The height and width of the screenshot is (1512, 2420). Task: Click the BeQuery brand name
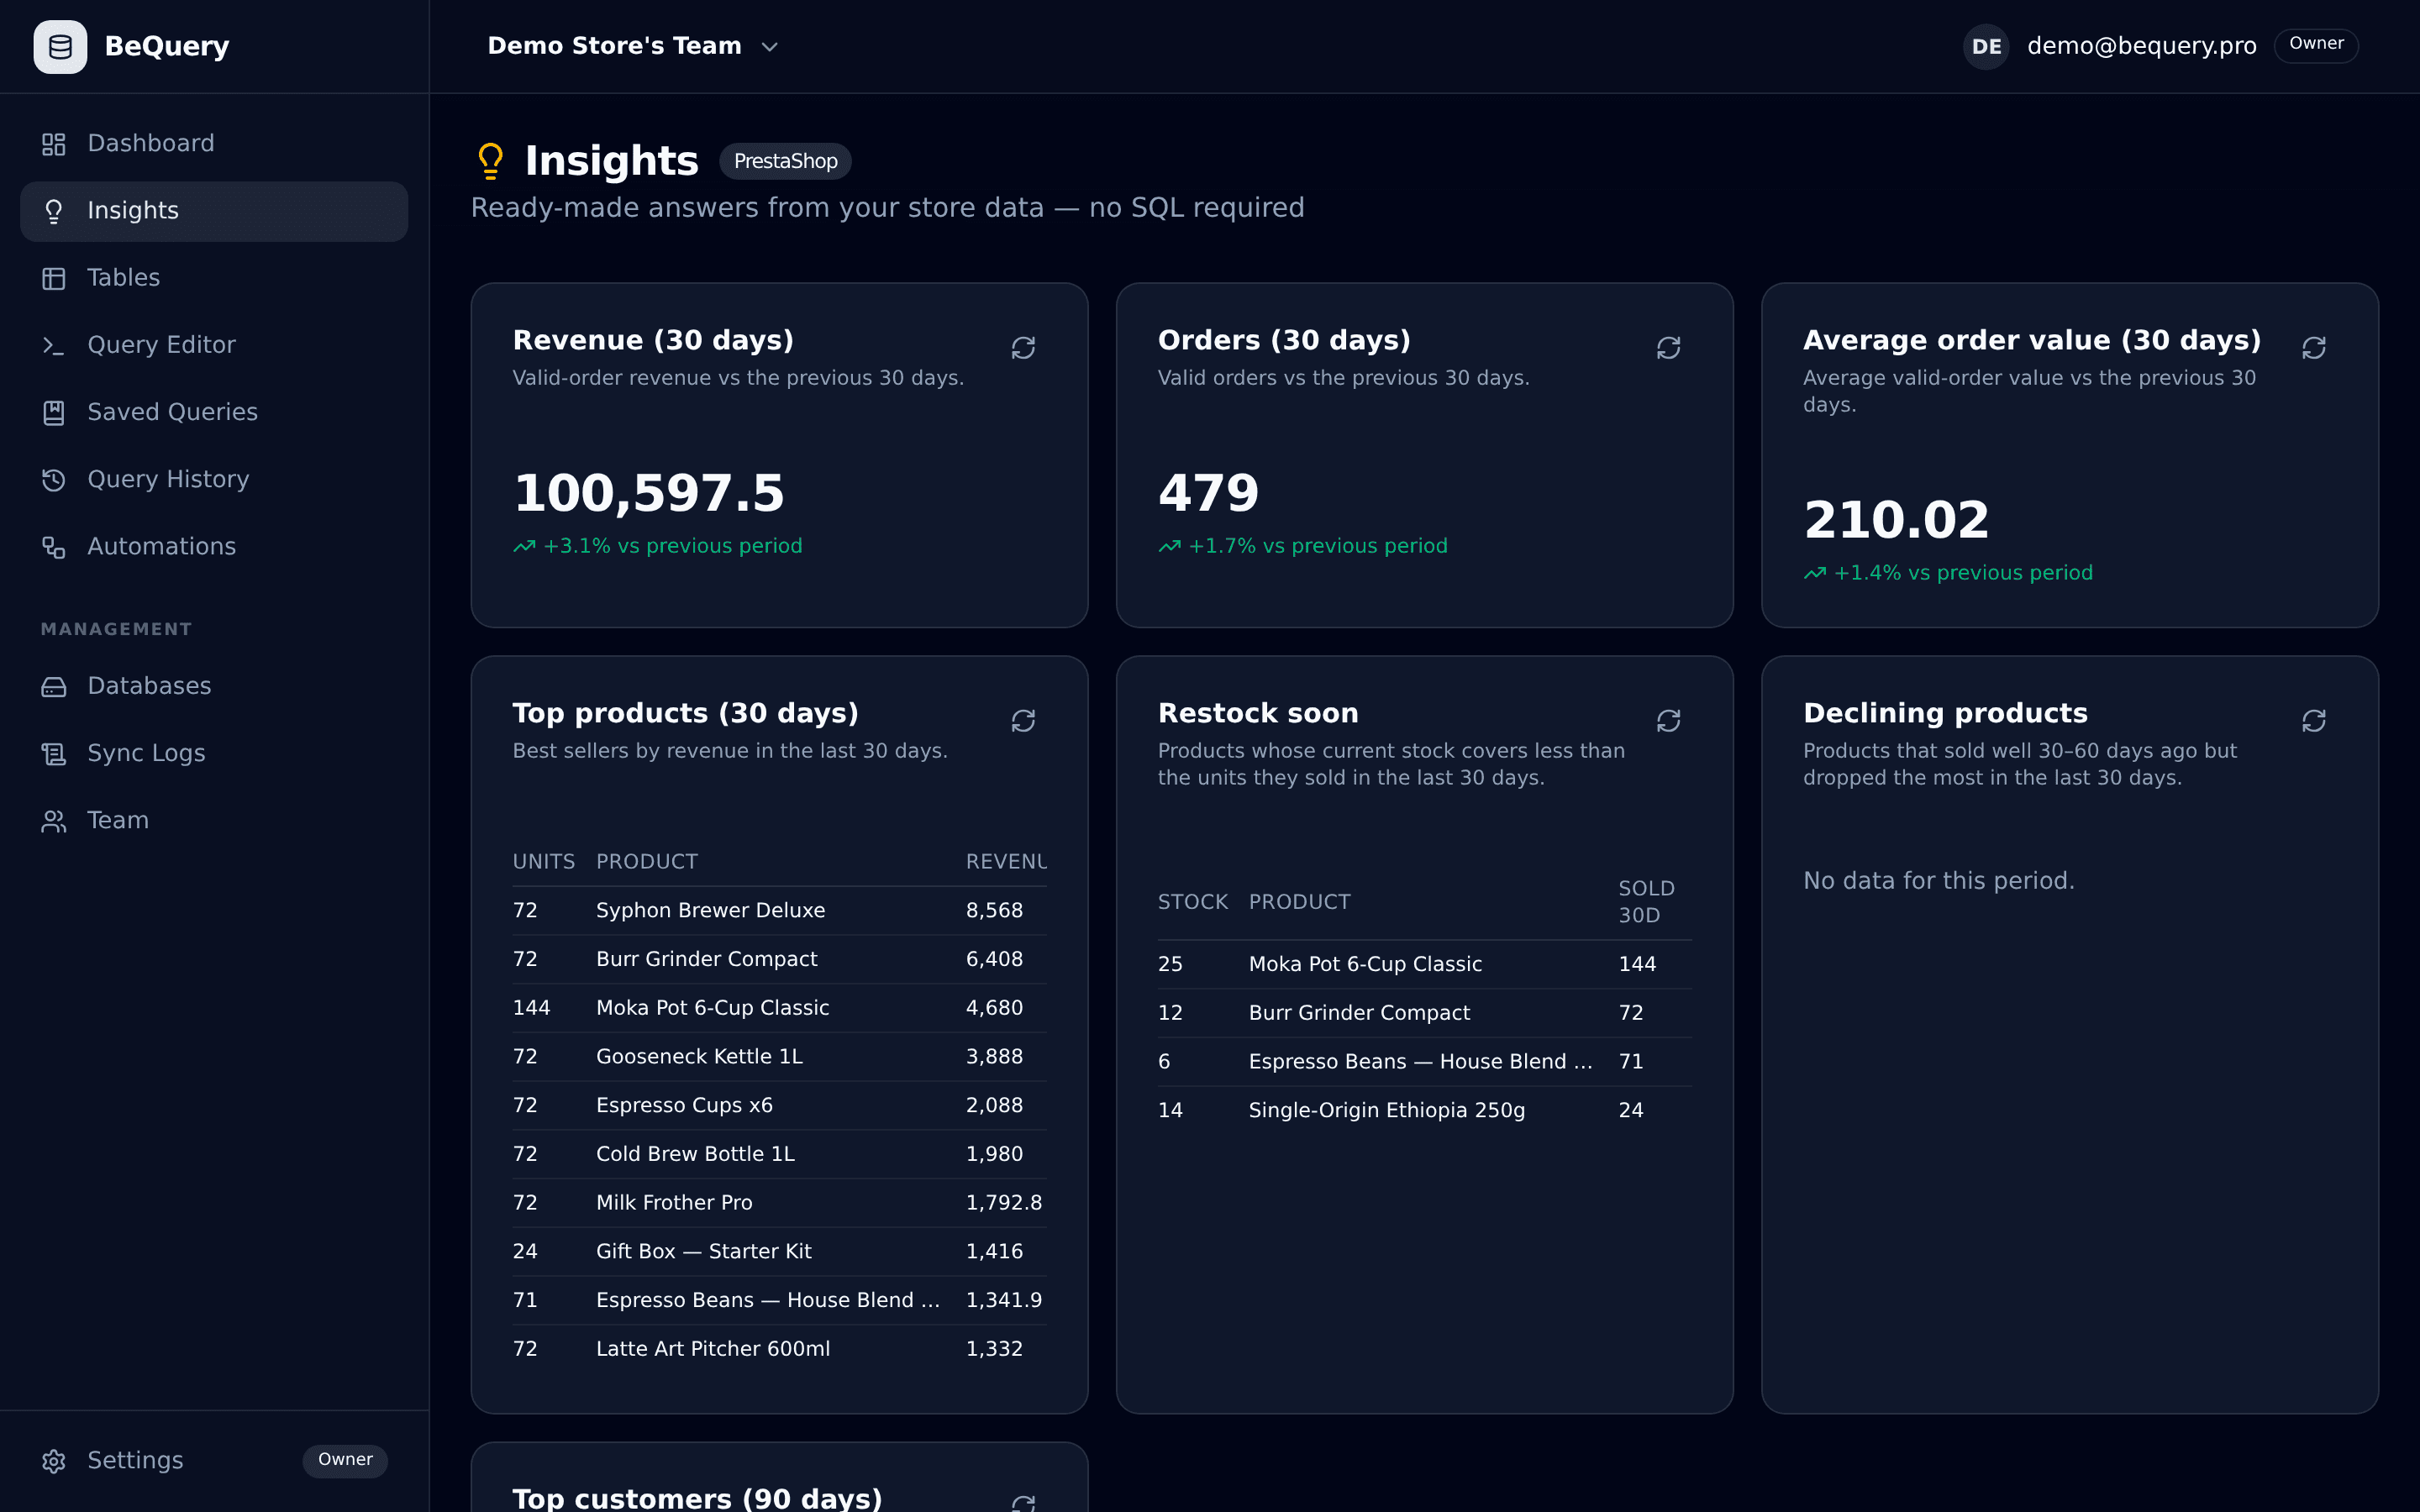tap(167, 46)
